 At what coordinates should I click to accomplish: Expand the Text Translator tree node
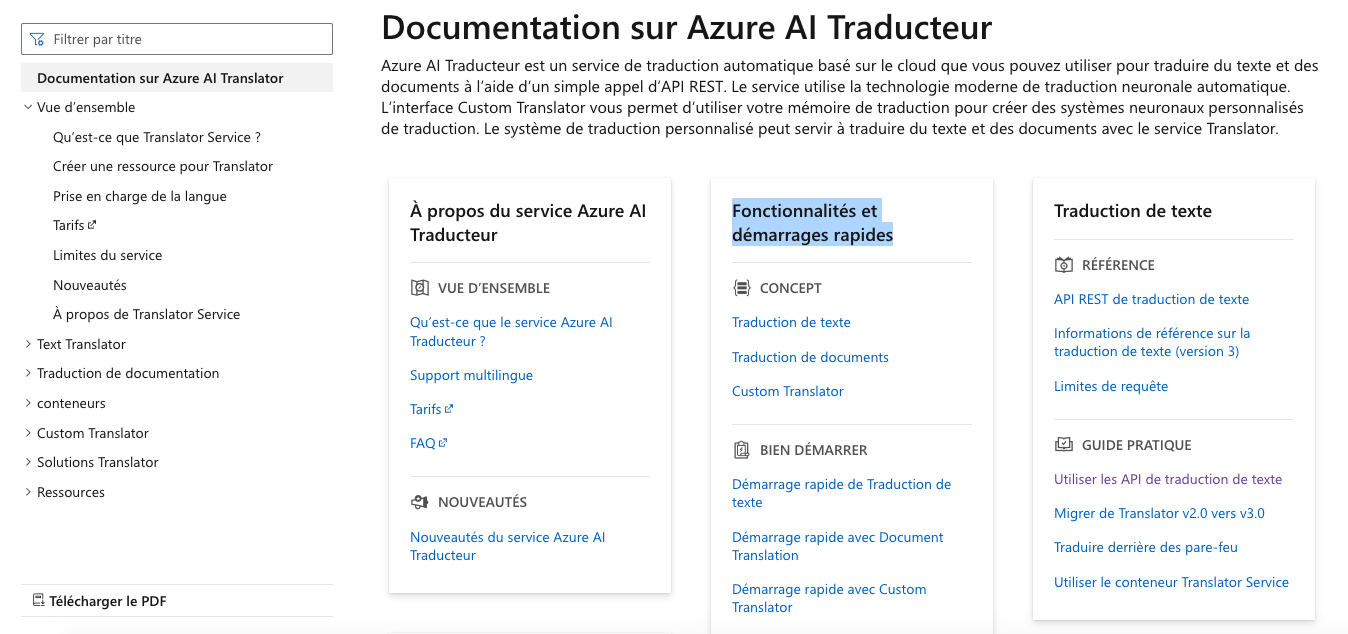pyautogui.click(x=28, y=344)
